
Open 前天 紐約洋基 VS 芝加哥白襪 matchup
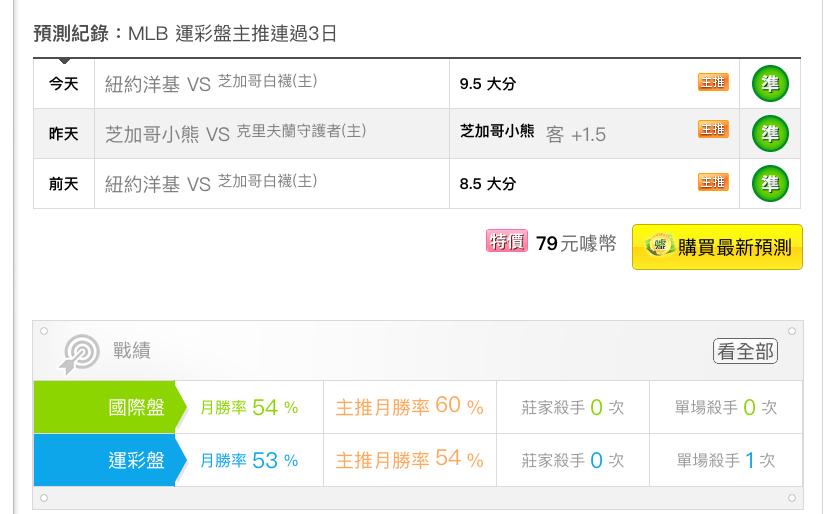click(211, 184)
